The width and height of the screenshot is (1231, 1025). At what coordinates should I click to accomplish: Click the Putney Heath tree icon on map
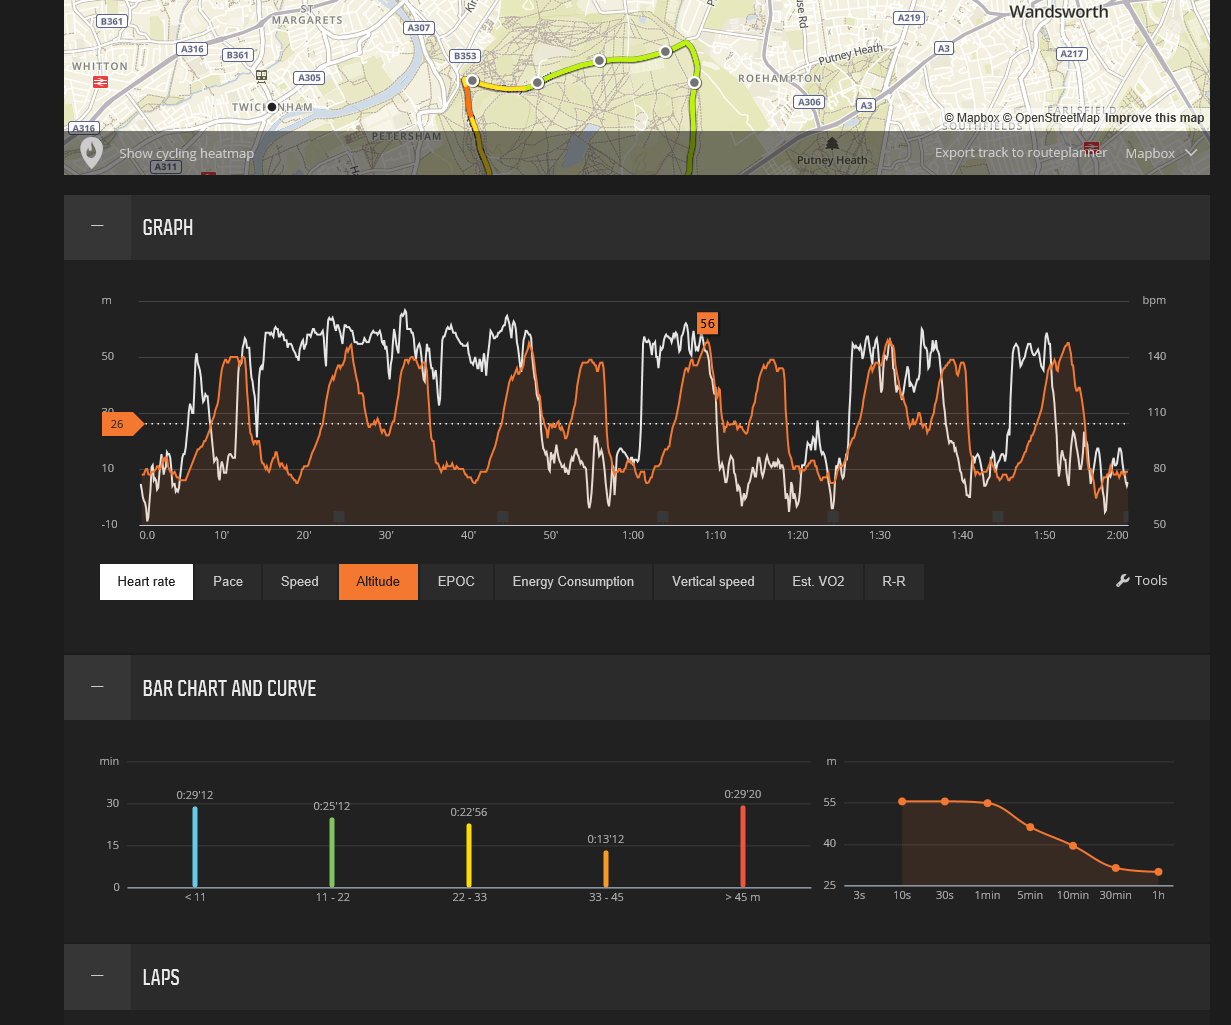(x=833, y=144)
